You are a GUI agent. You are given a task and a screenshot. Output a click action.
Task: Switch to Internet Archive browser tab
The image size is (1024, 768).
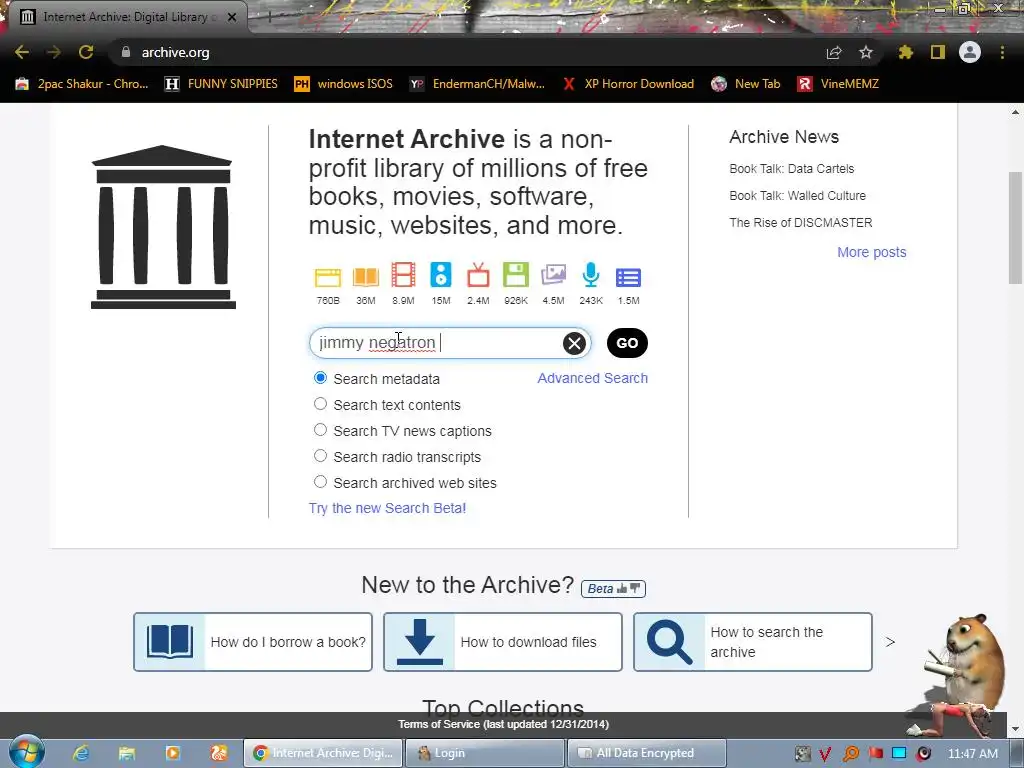tap(127, 17)
